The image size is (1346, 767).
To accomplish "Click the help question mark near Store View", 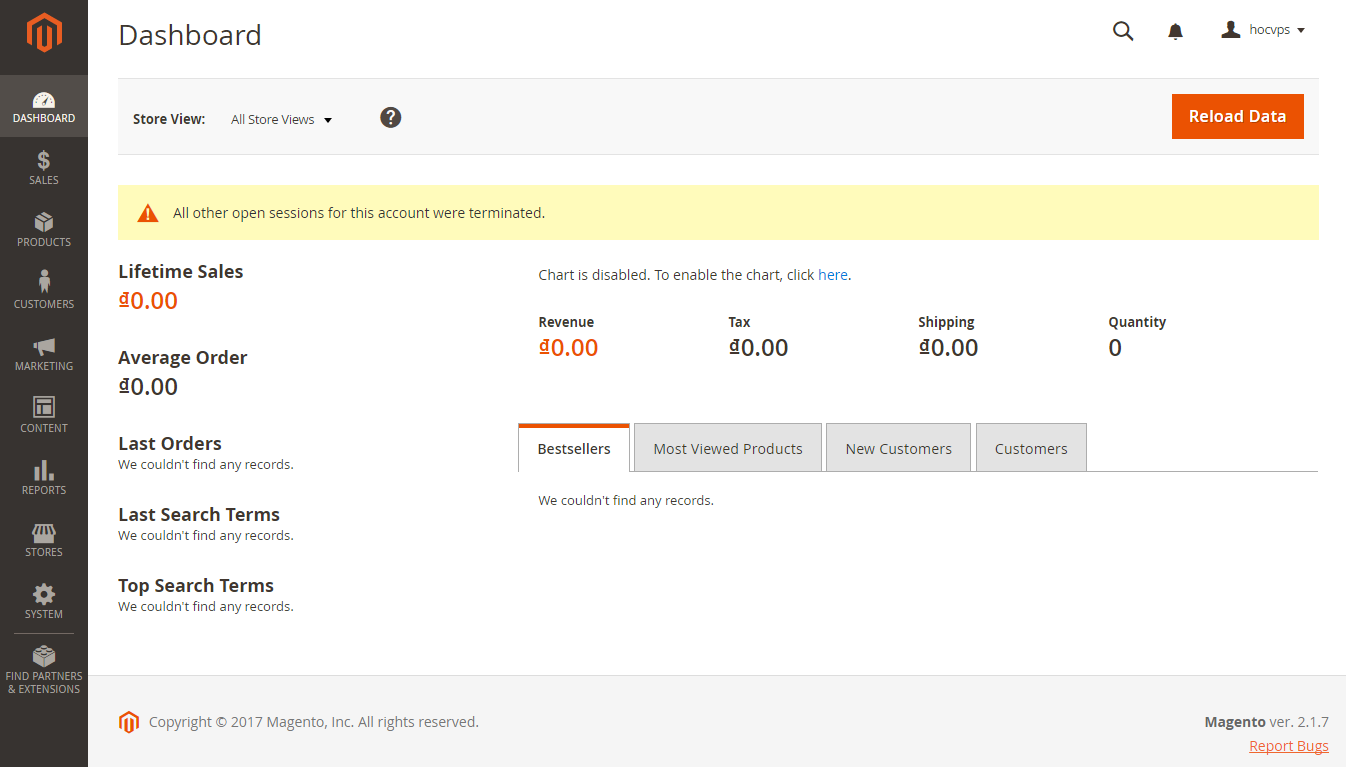I will tap(390, 117).
